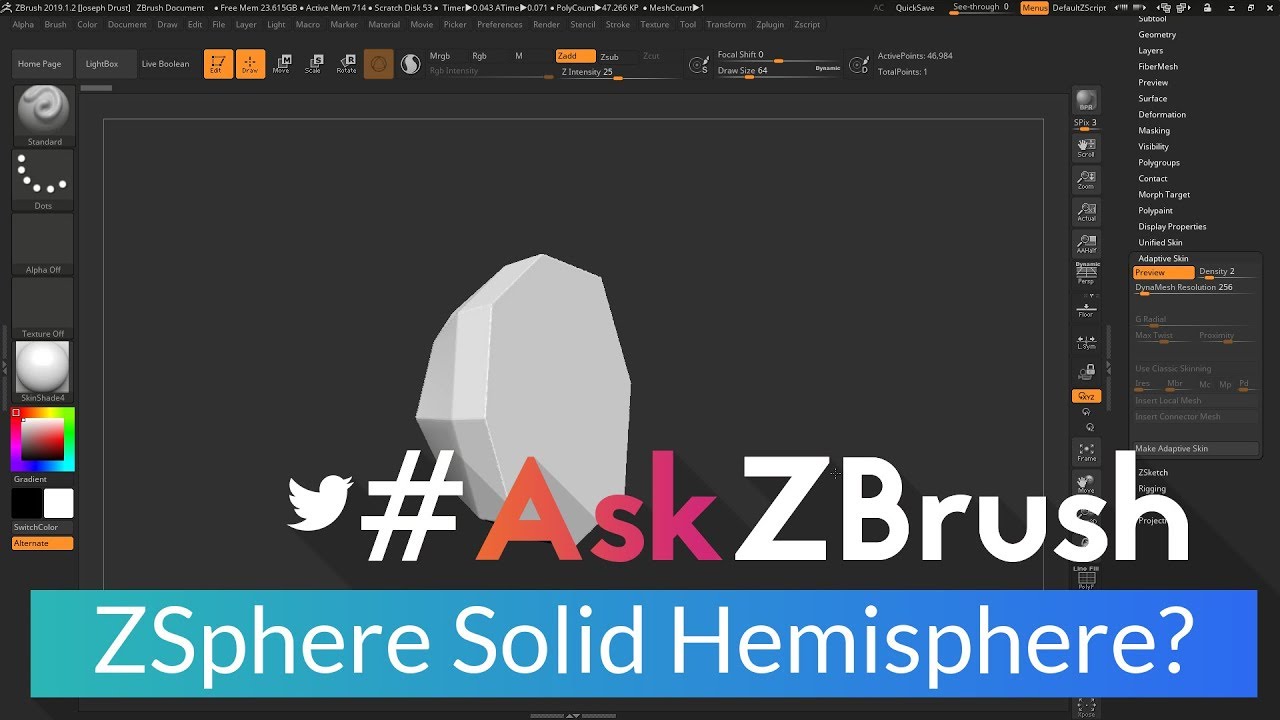
Task: Open the Material menu
Action: coord(384,24)
